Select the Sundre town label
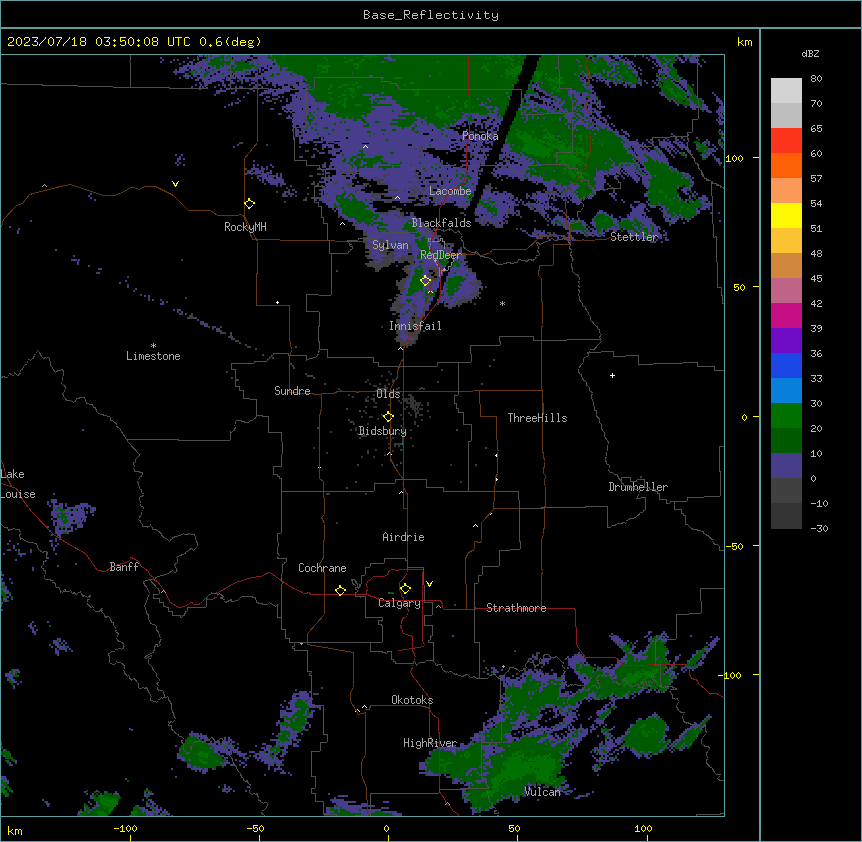Screen dimensions: 862x842 pos(292,391)
